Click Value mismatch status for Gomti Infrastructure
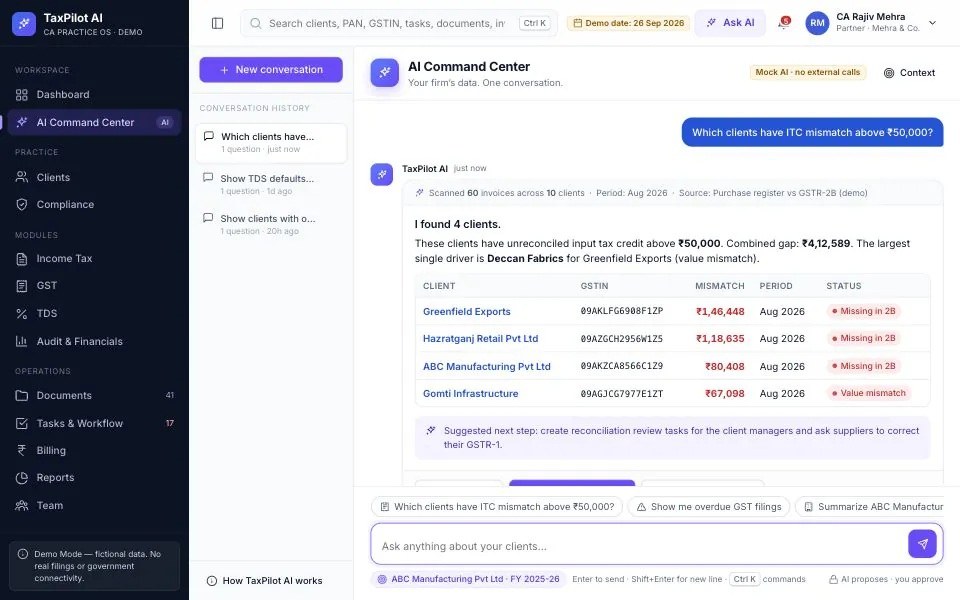Screen dimensions: 960x600 (868, 393)
